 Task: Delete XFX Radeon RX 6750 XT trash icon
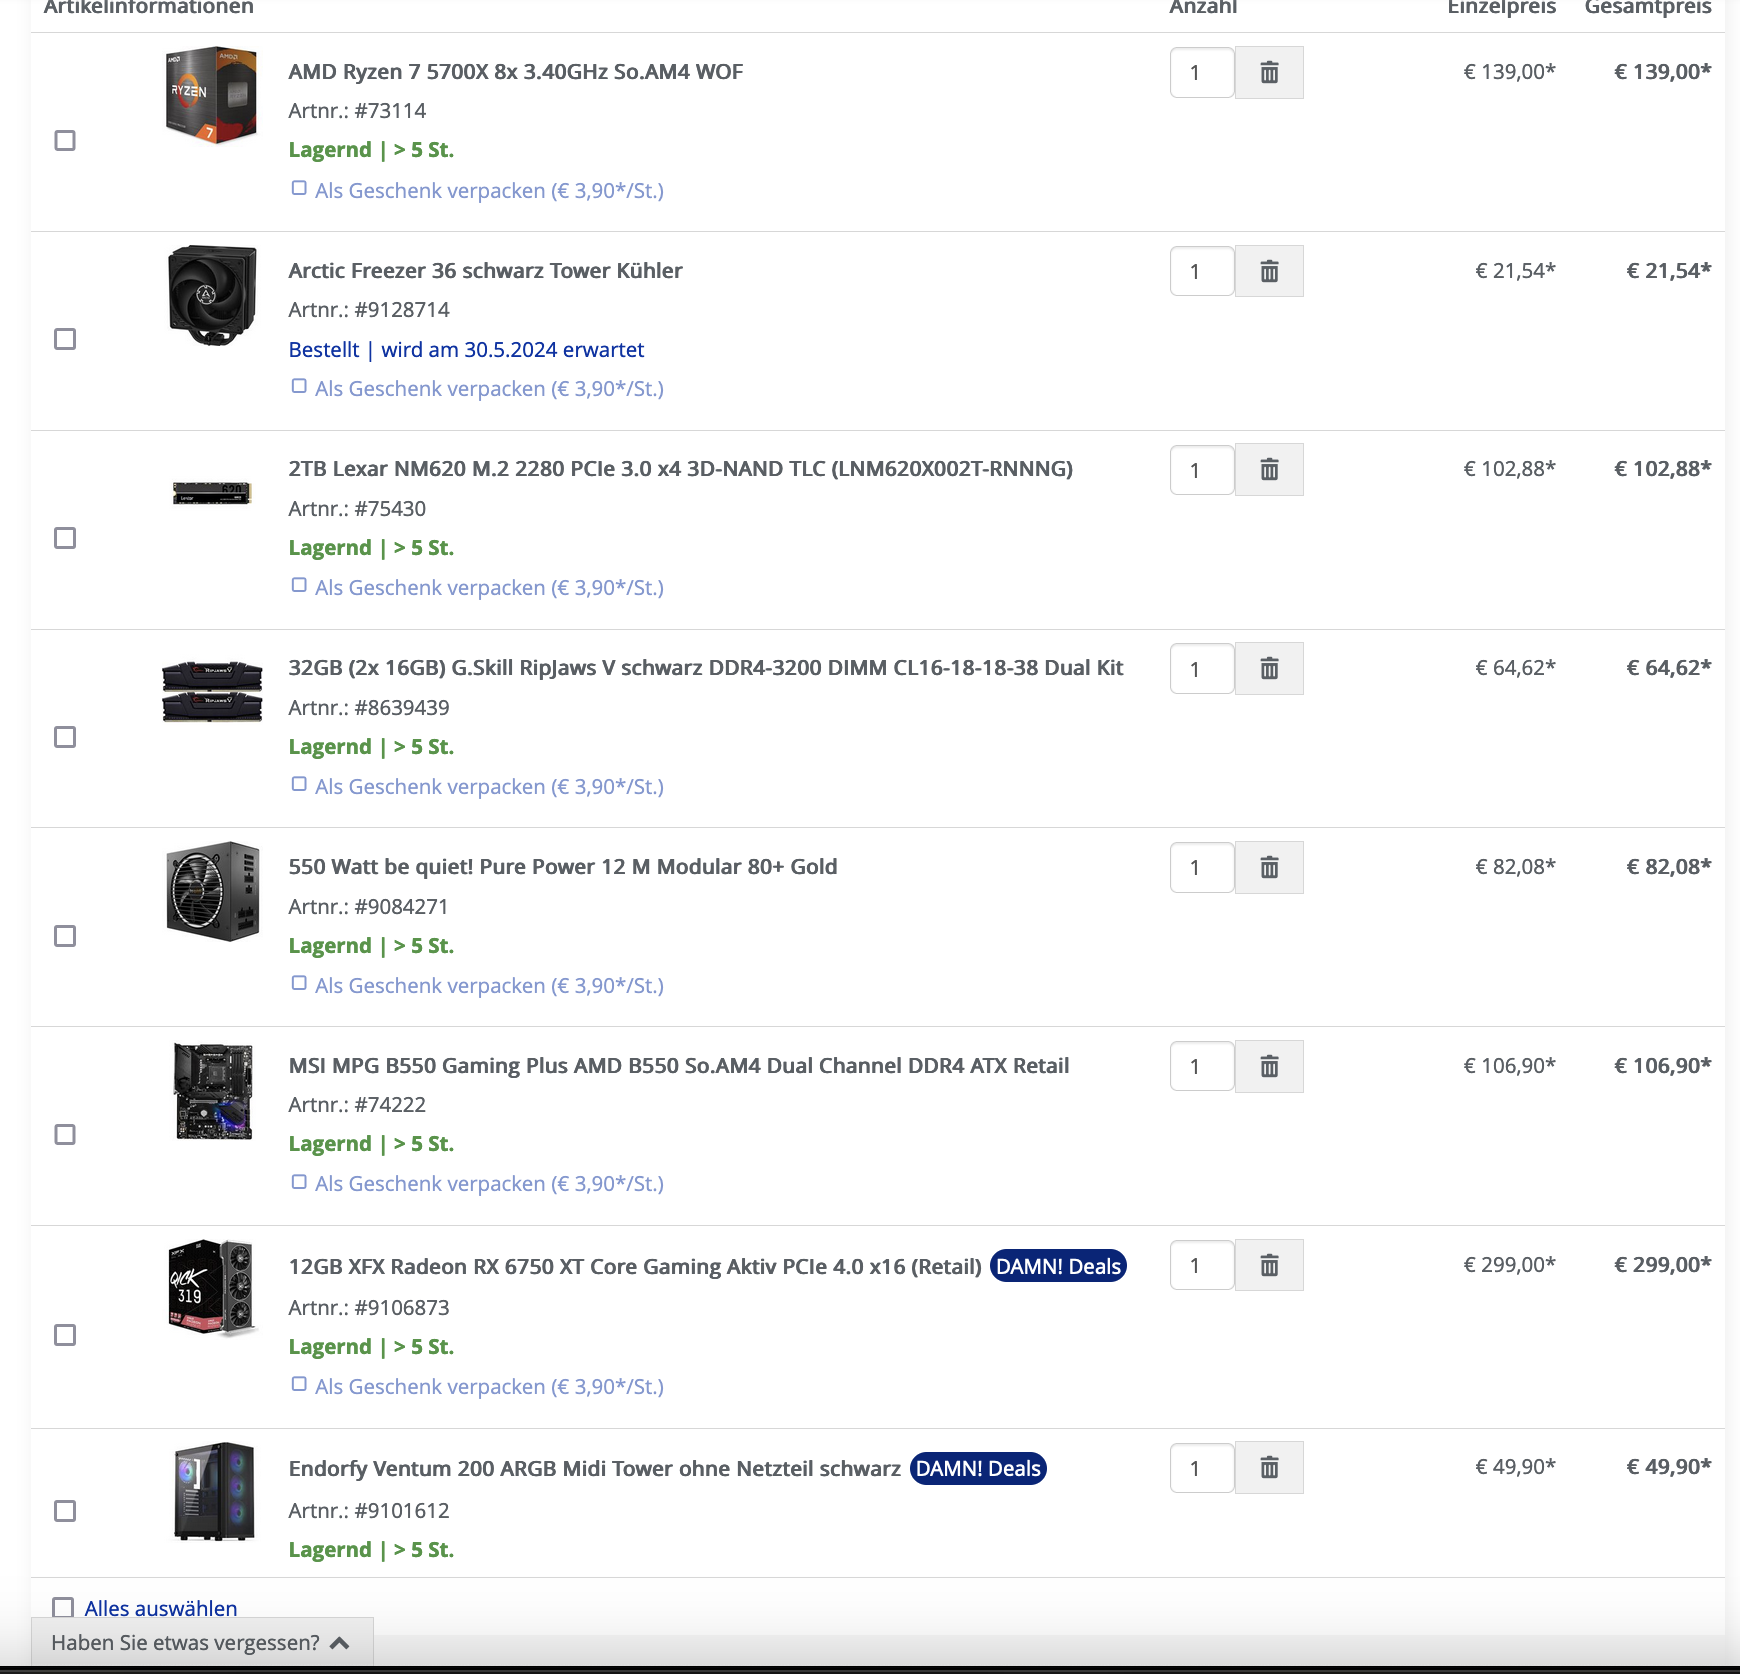click(x=1269, y=1265)
